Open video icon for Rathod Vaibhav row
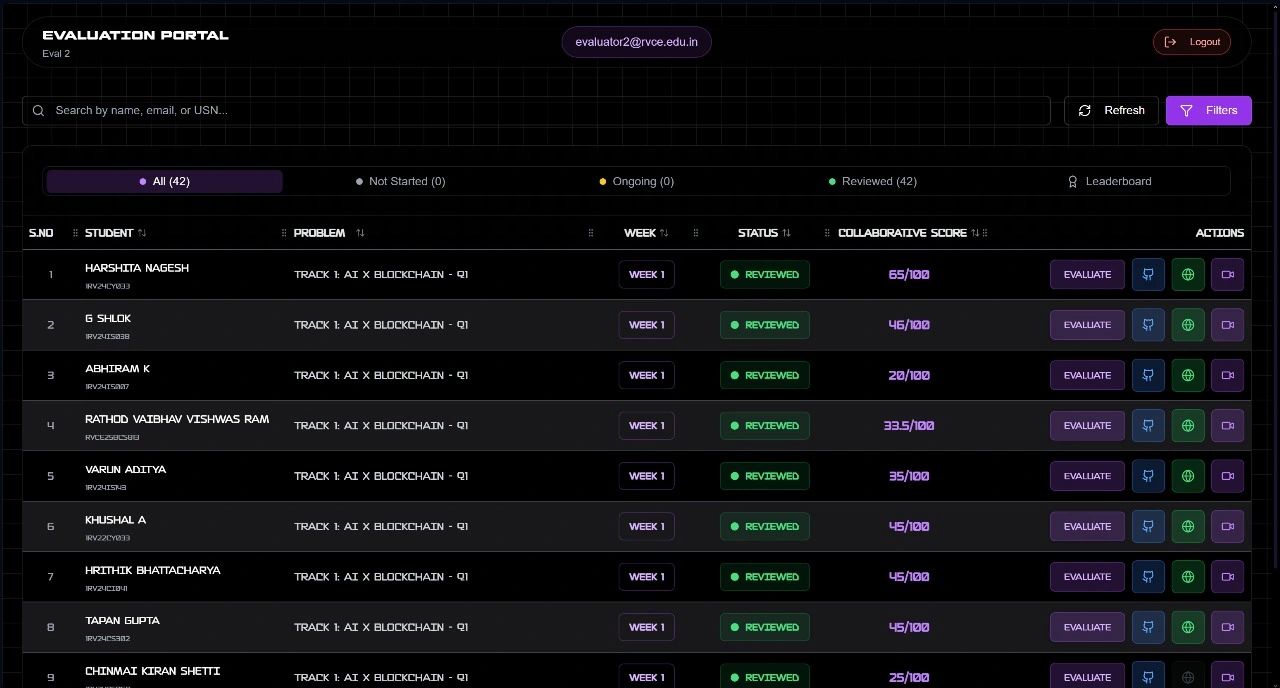The height and width of the screenshot is (688, 1280). [x=1227, y=426]
